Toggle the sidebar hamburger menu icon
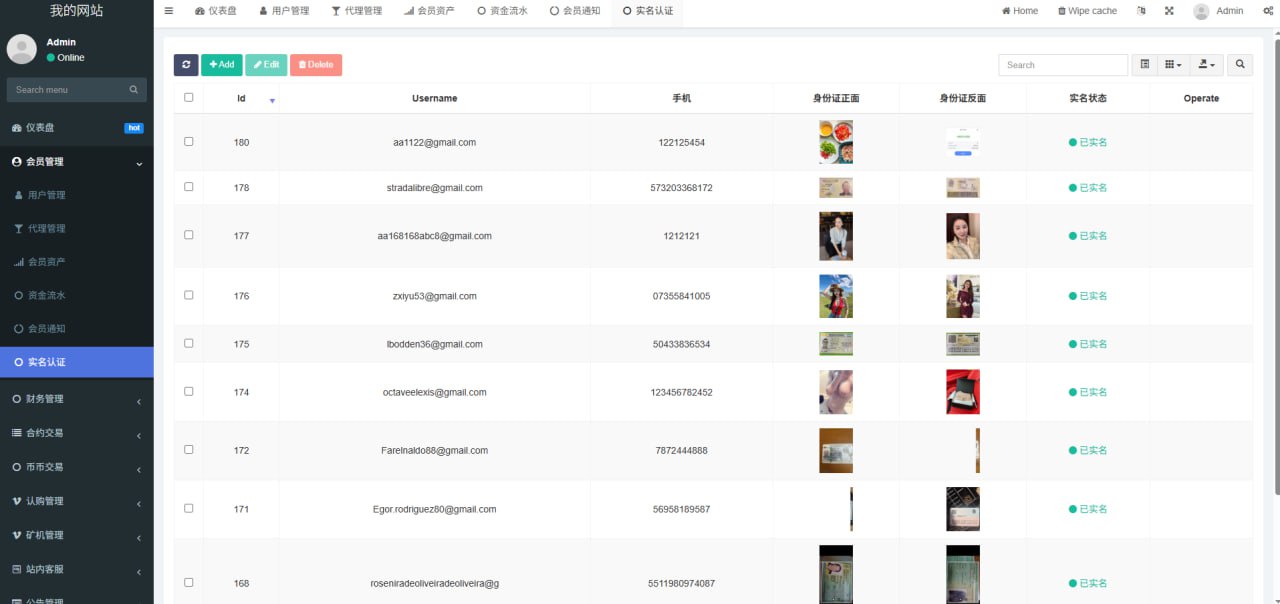 [169, 11]
